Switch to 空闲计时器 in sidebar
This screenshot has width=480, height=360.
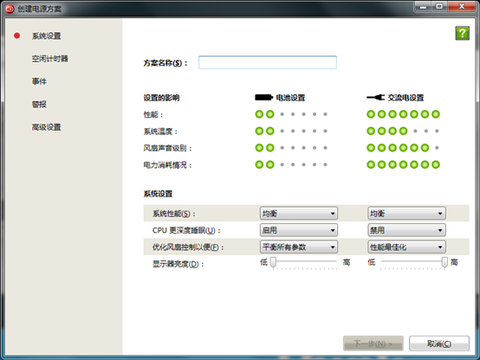pos(50,59)
